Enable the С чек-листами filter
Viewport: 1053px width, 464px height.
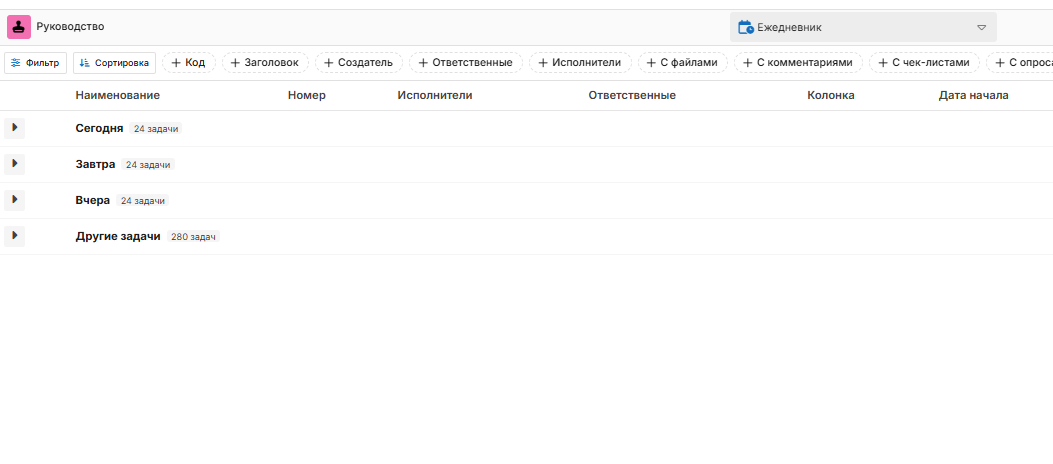[x=923, y=63]
